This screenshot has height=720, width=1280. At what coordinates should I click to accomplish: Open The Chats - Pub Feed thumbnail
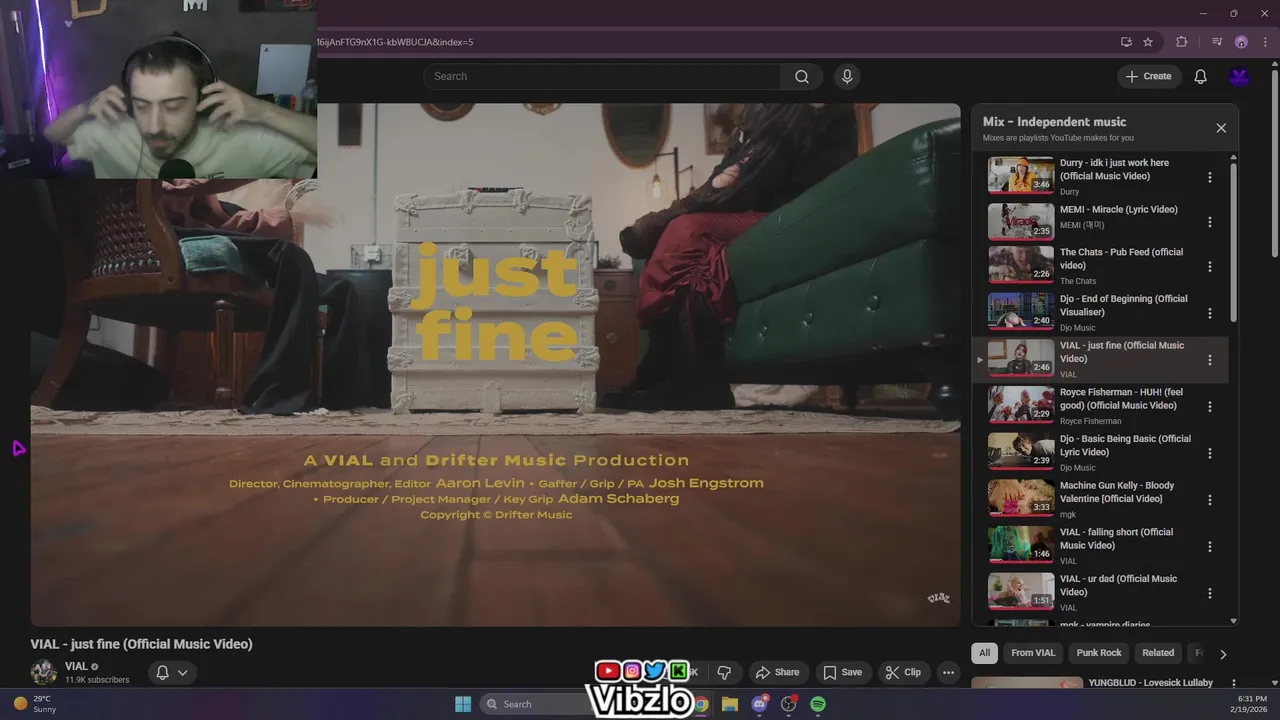click(1021, 265)
